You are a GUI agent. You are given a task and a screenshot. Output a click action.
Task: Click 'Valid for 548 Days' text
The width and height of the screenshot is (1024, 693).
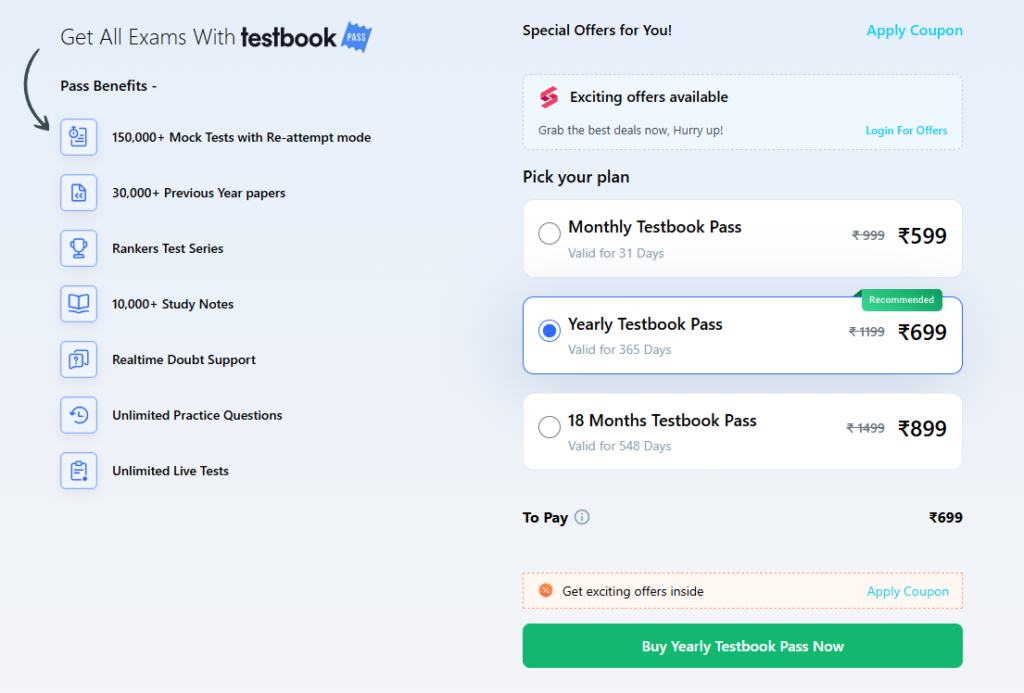(620, 446)
